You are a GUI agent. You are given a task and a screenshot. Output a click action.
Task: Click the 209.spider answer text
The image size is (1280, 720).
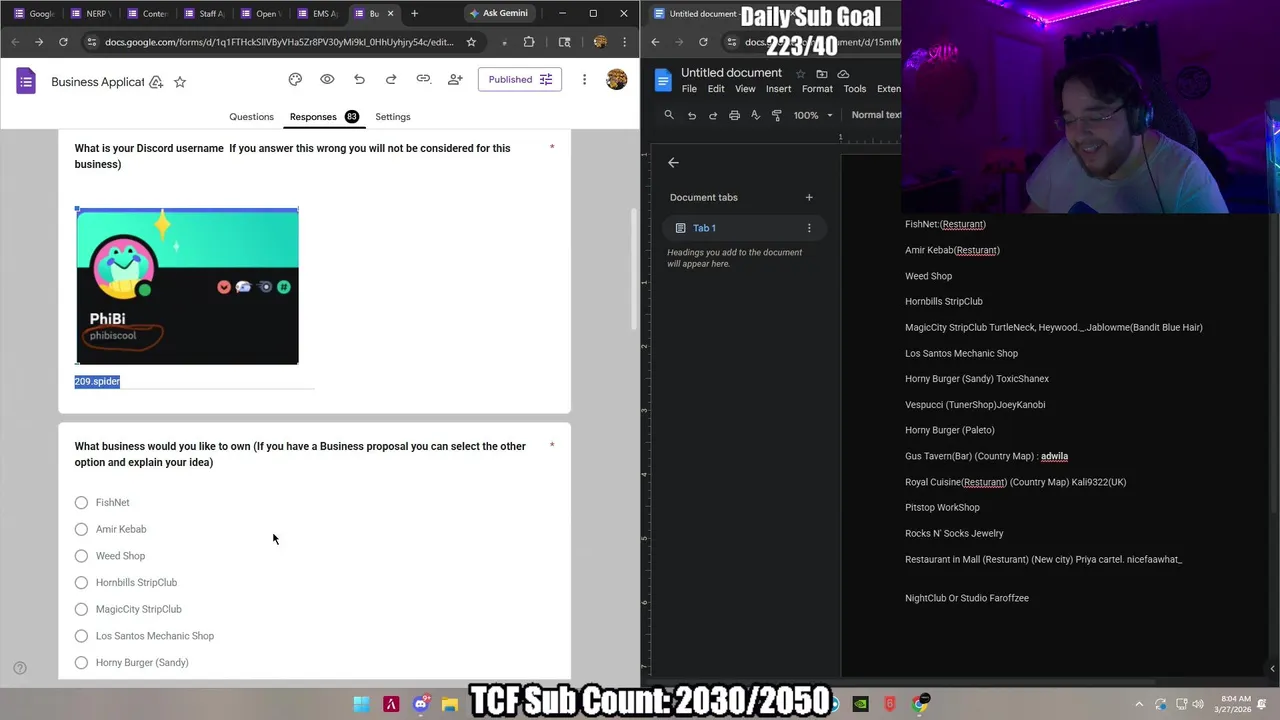97,381
